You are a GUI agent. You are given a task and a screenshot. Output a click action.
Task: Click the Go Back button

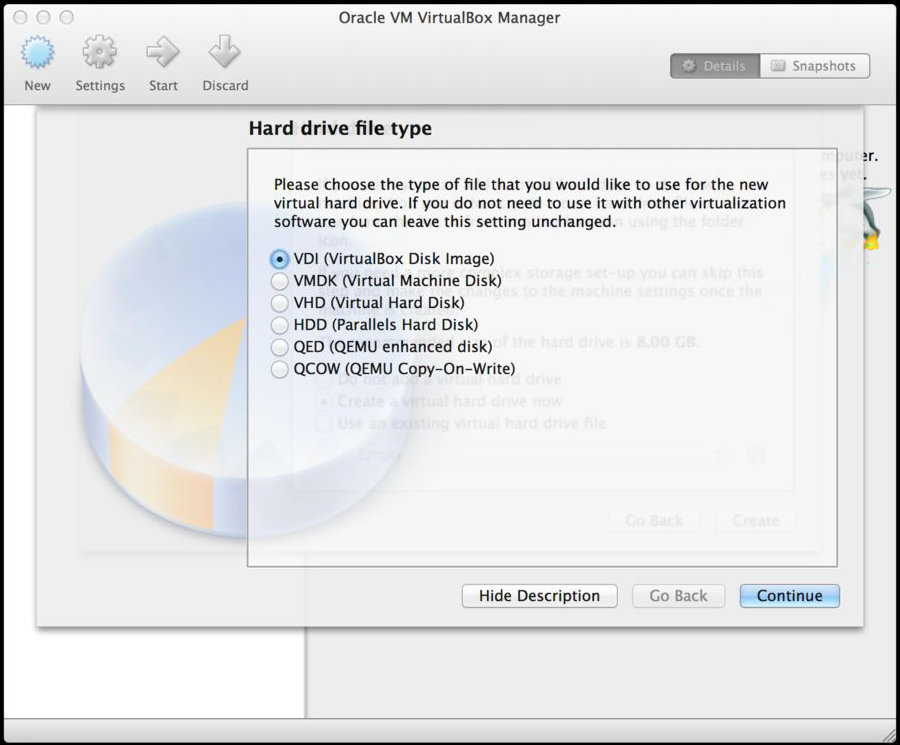click(x=678, y=596)
